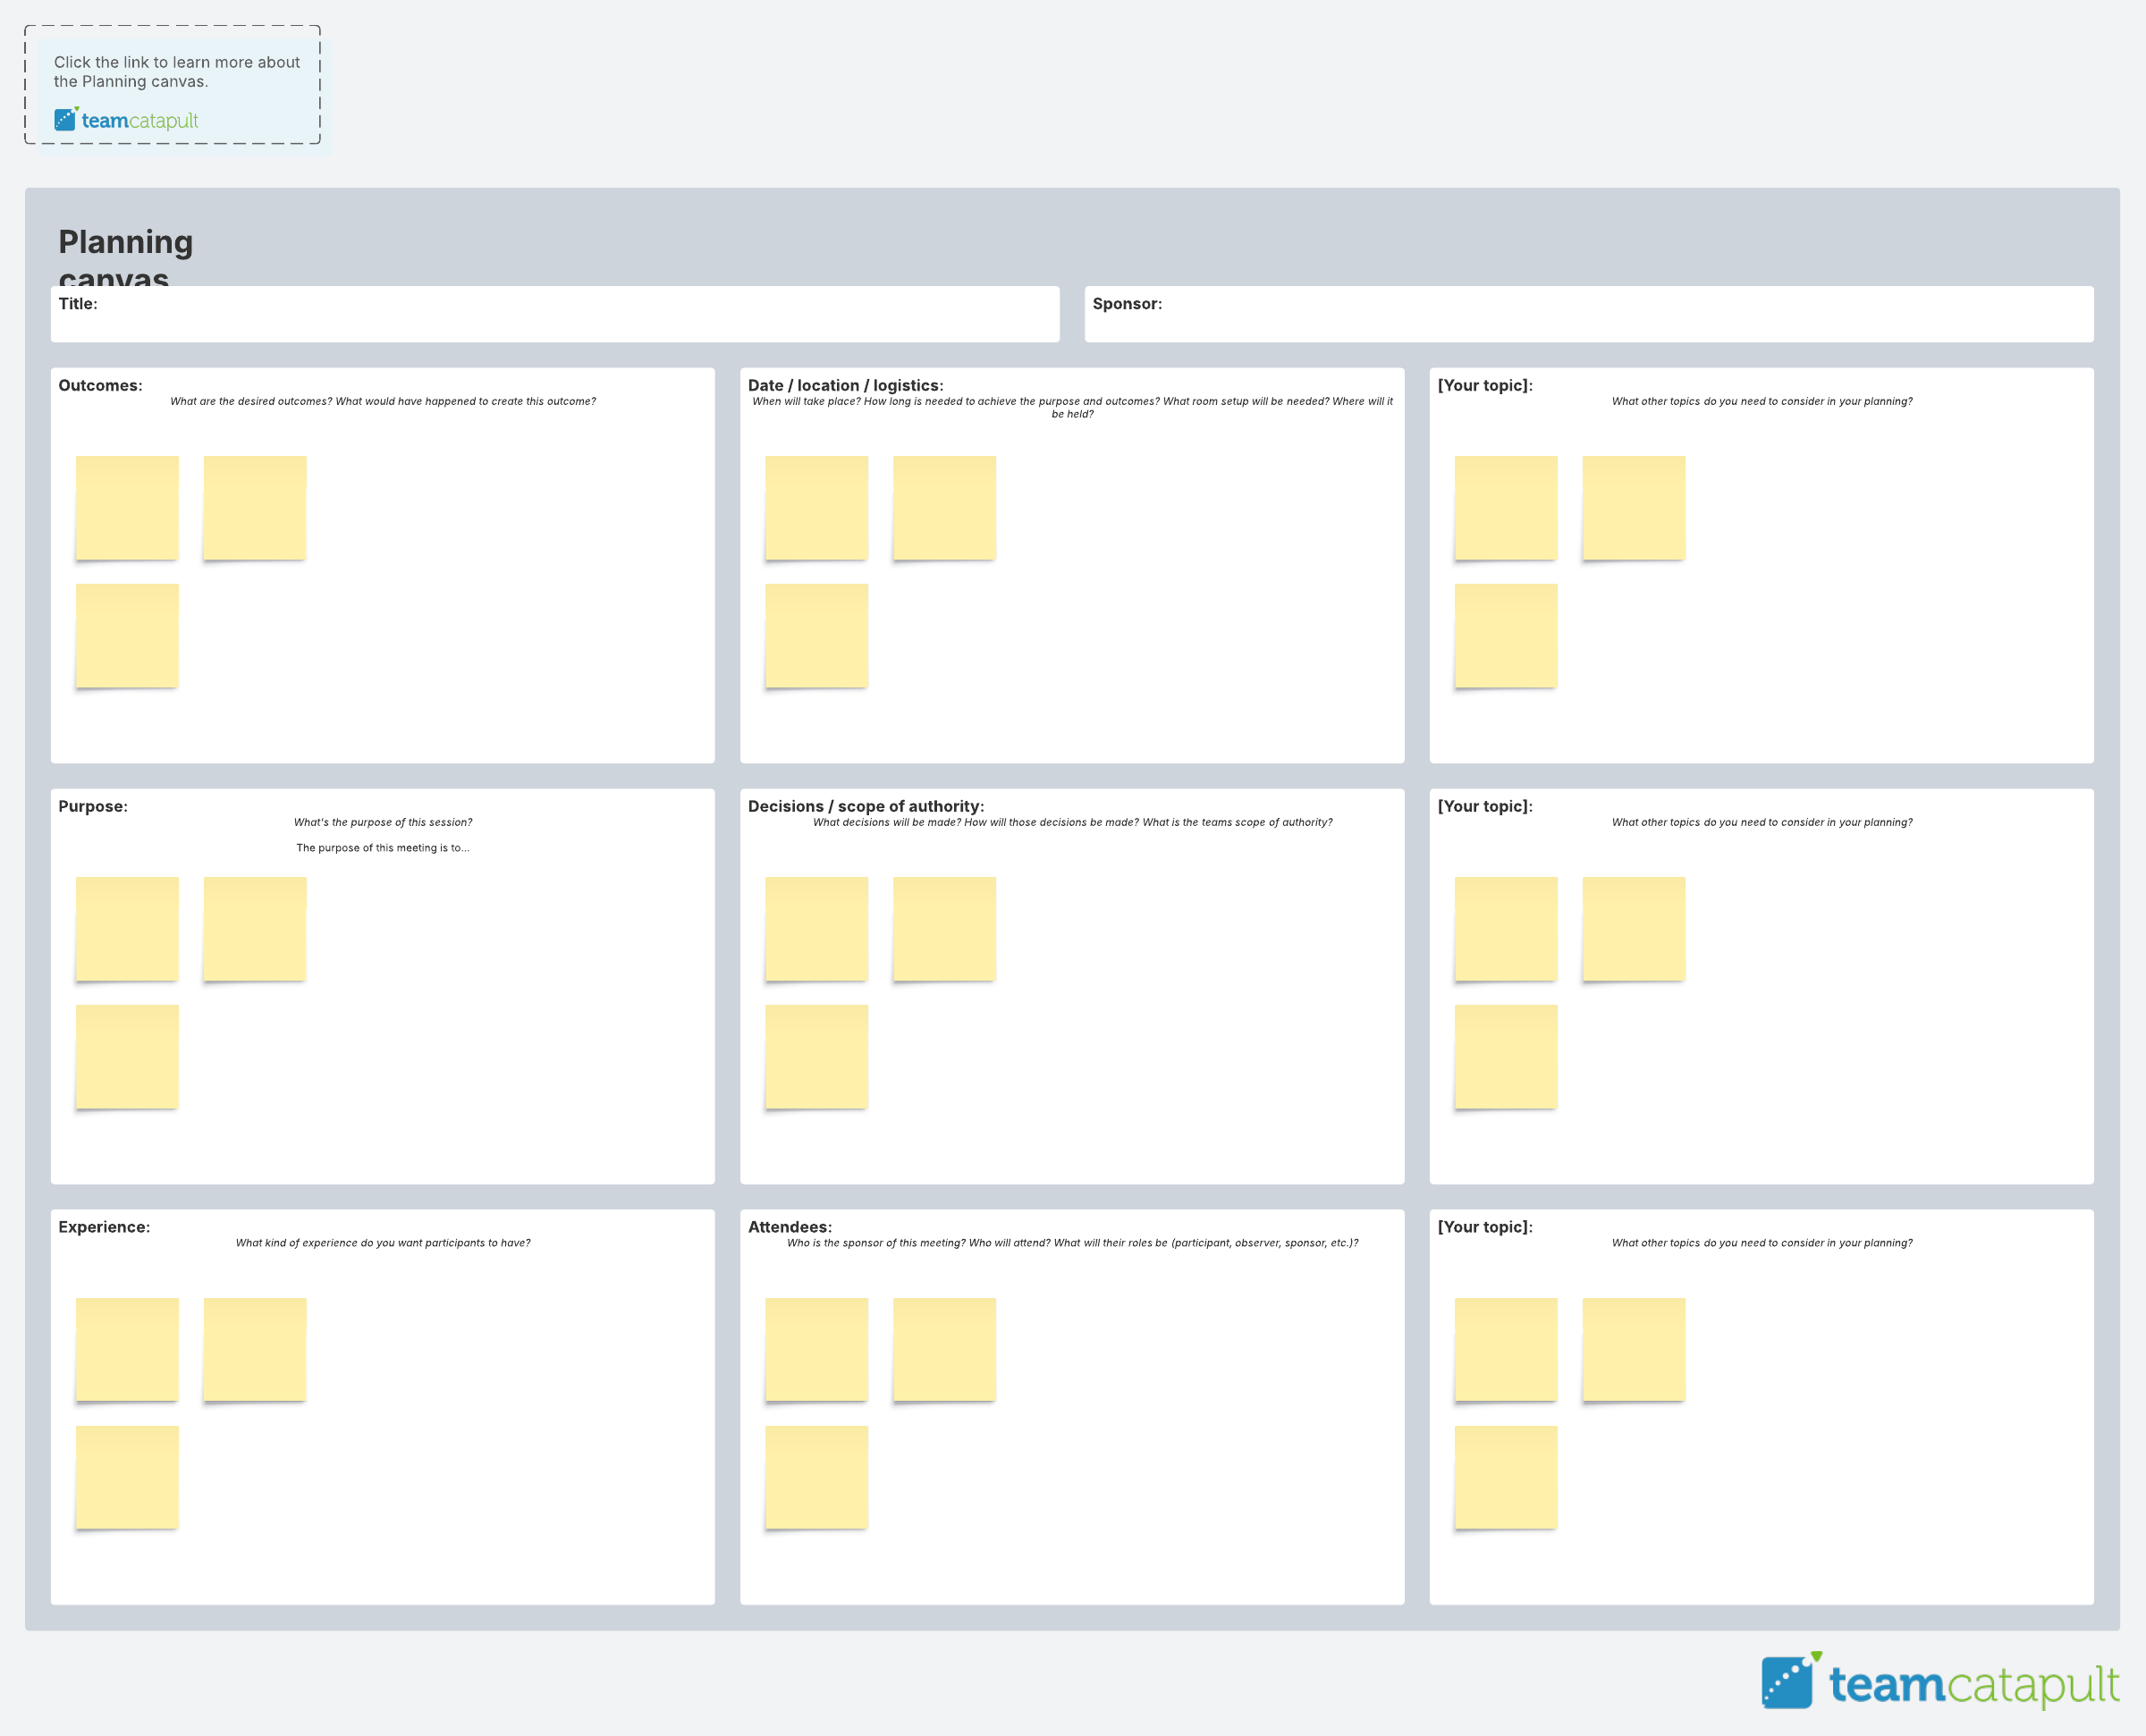Screen dimensions: 2146x1736
Task: Select the first sticky note under Outcomes
Action: pyautogui.click(x=127, y=507)
